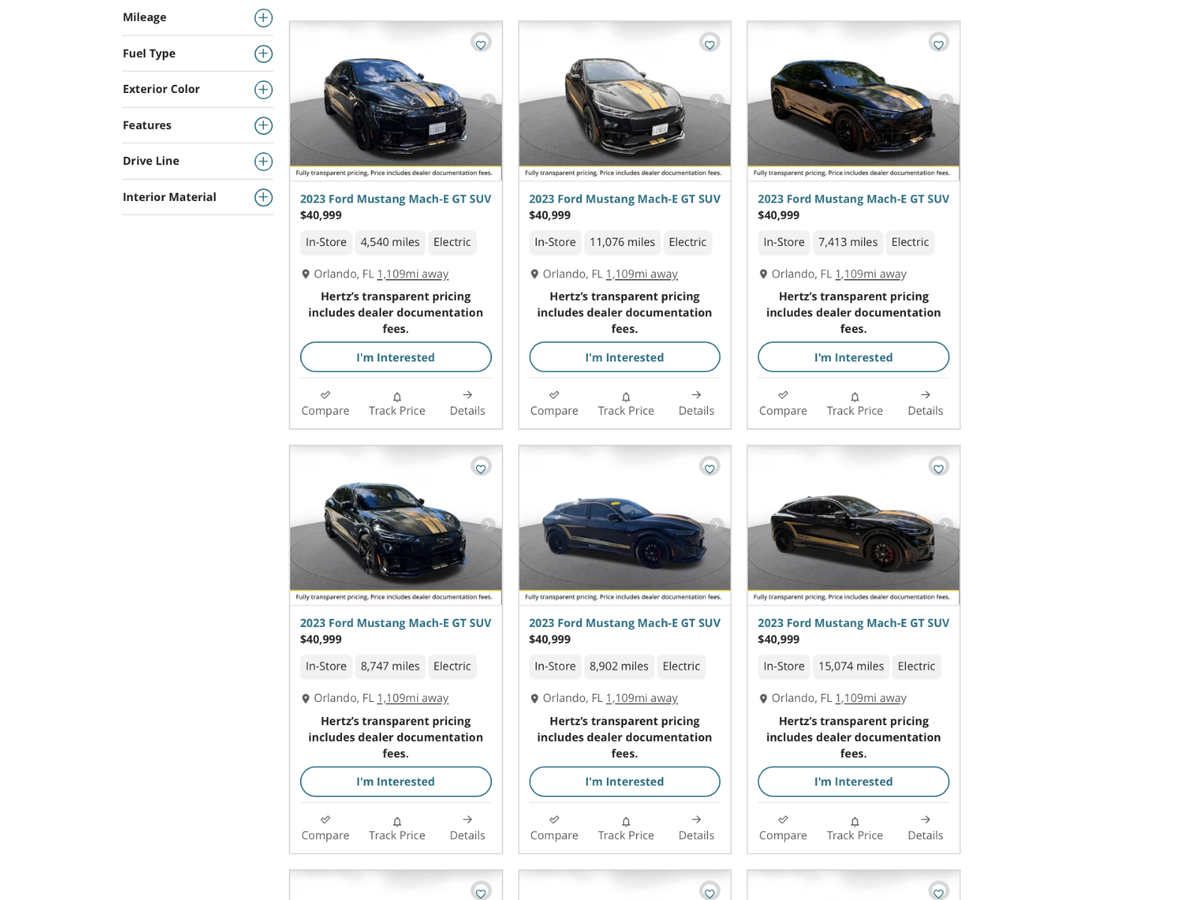
Task: Compare the 15,074 miles Mach-E
Action: click(x=783, y=827)
